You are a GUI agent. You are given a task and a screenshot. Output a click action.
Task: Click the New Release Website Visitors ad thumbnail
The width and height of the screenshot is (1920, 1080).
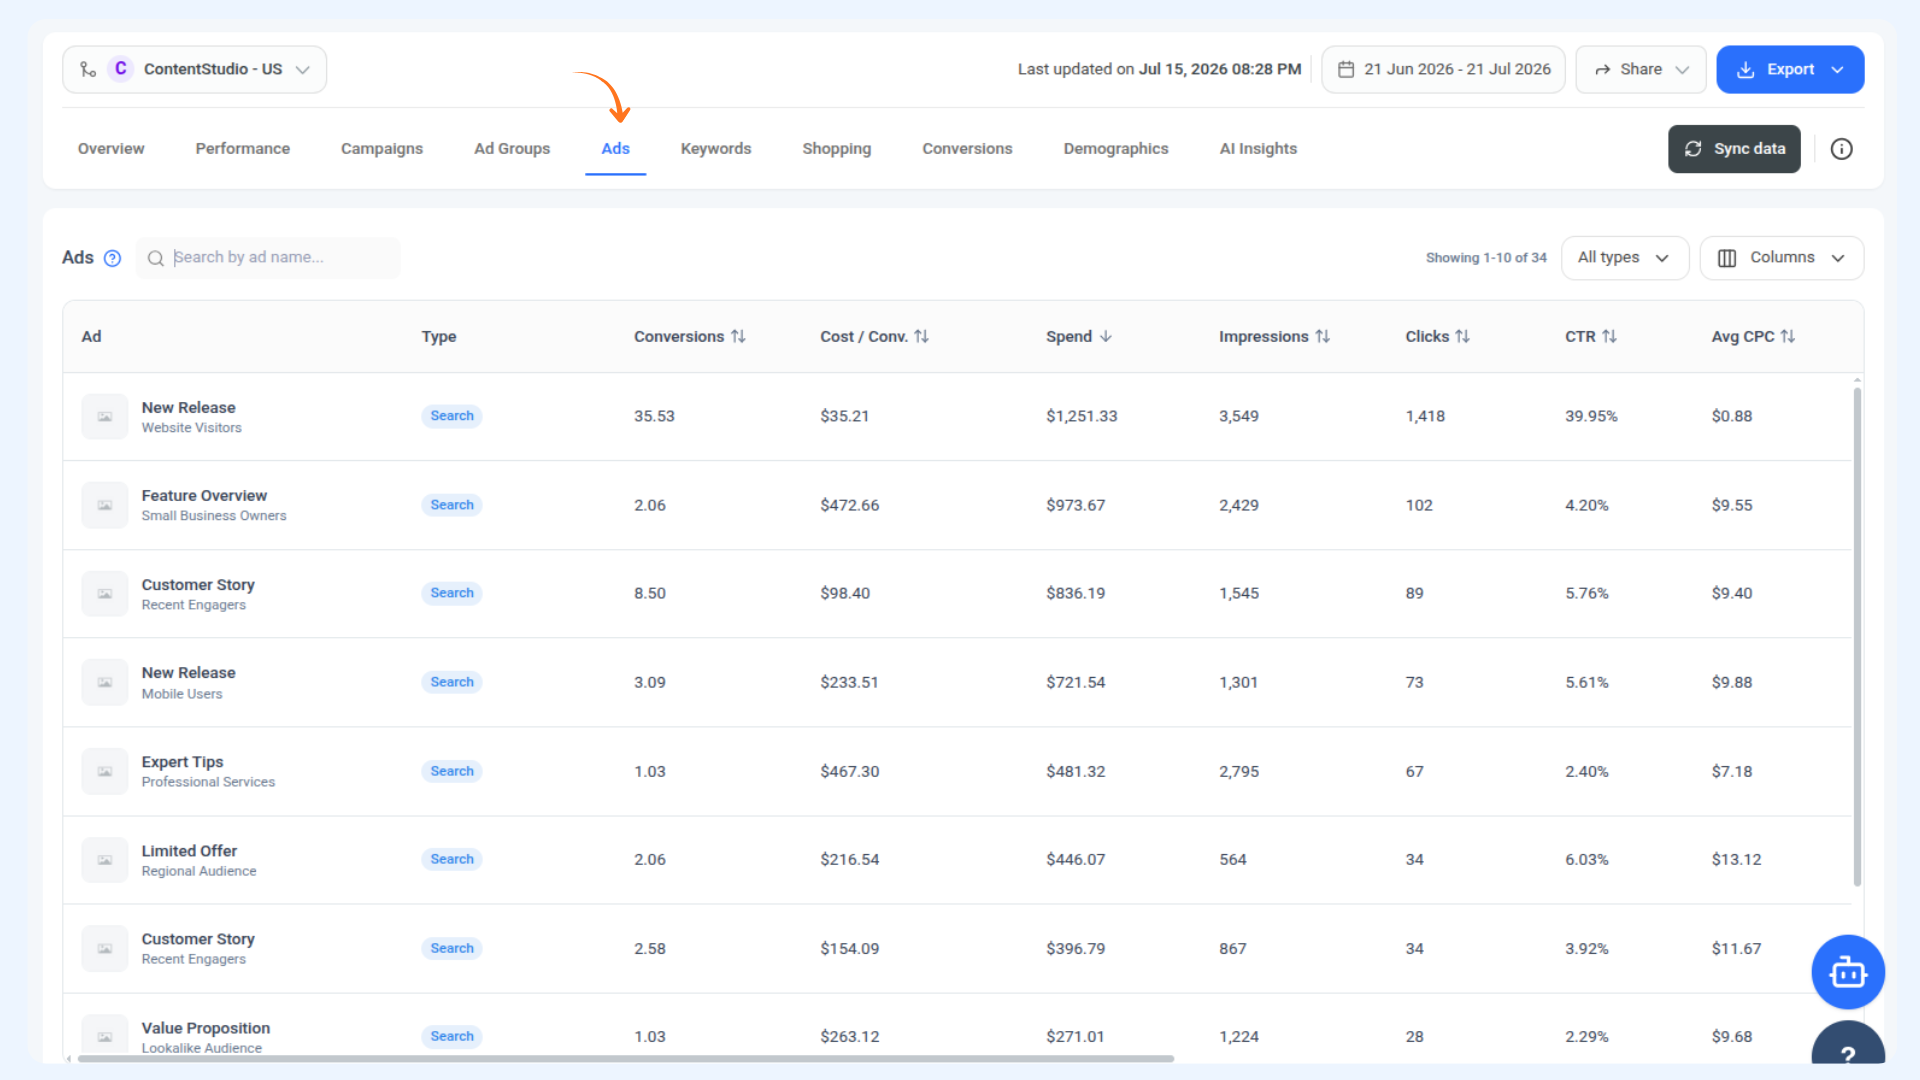[x=105, y=417]
